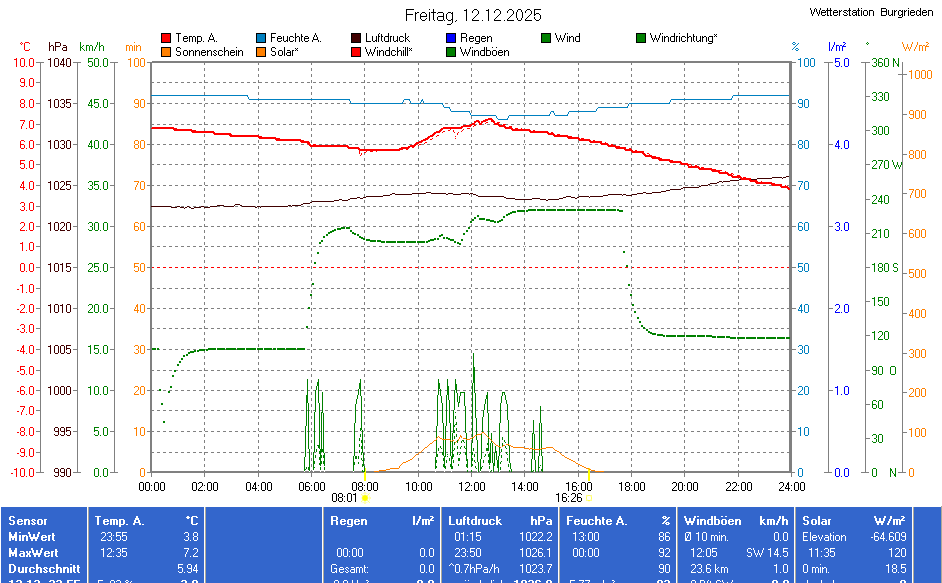Click the blue Regen legend square
This screenshot has height=583, width=942.
point(451,38)
